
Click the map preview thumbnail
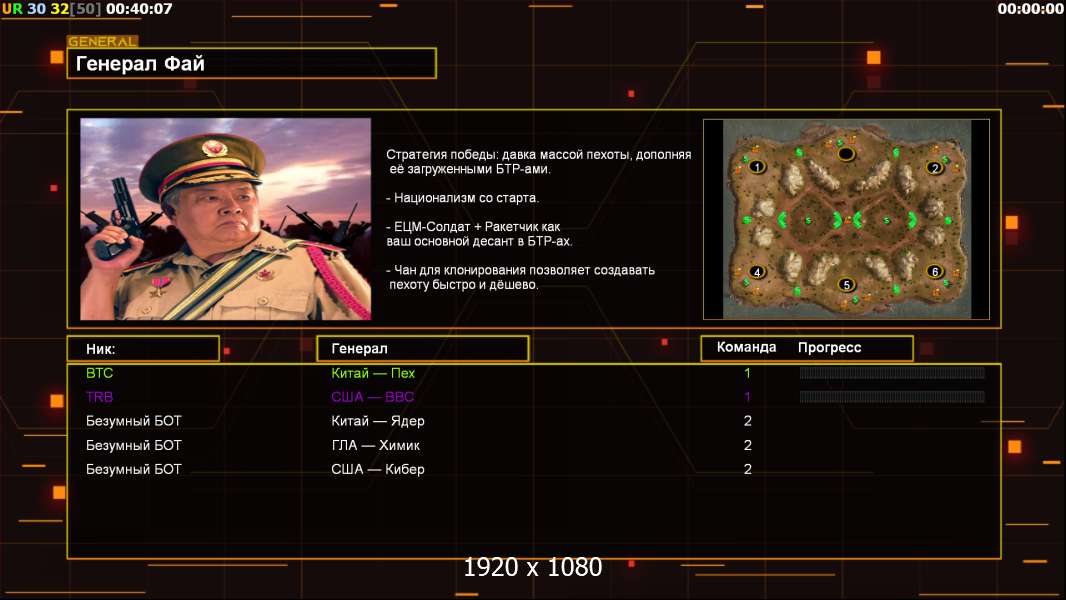(x=846, y=219)
